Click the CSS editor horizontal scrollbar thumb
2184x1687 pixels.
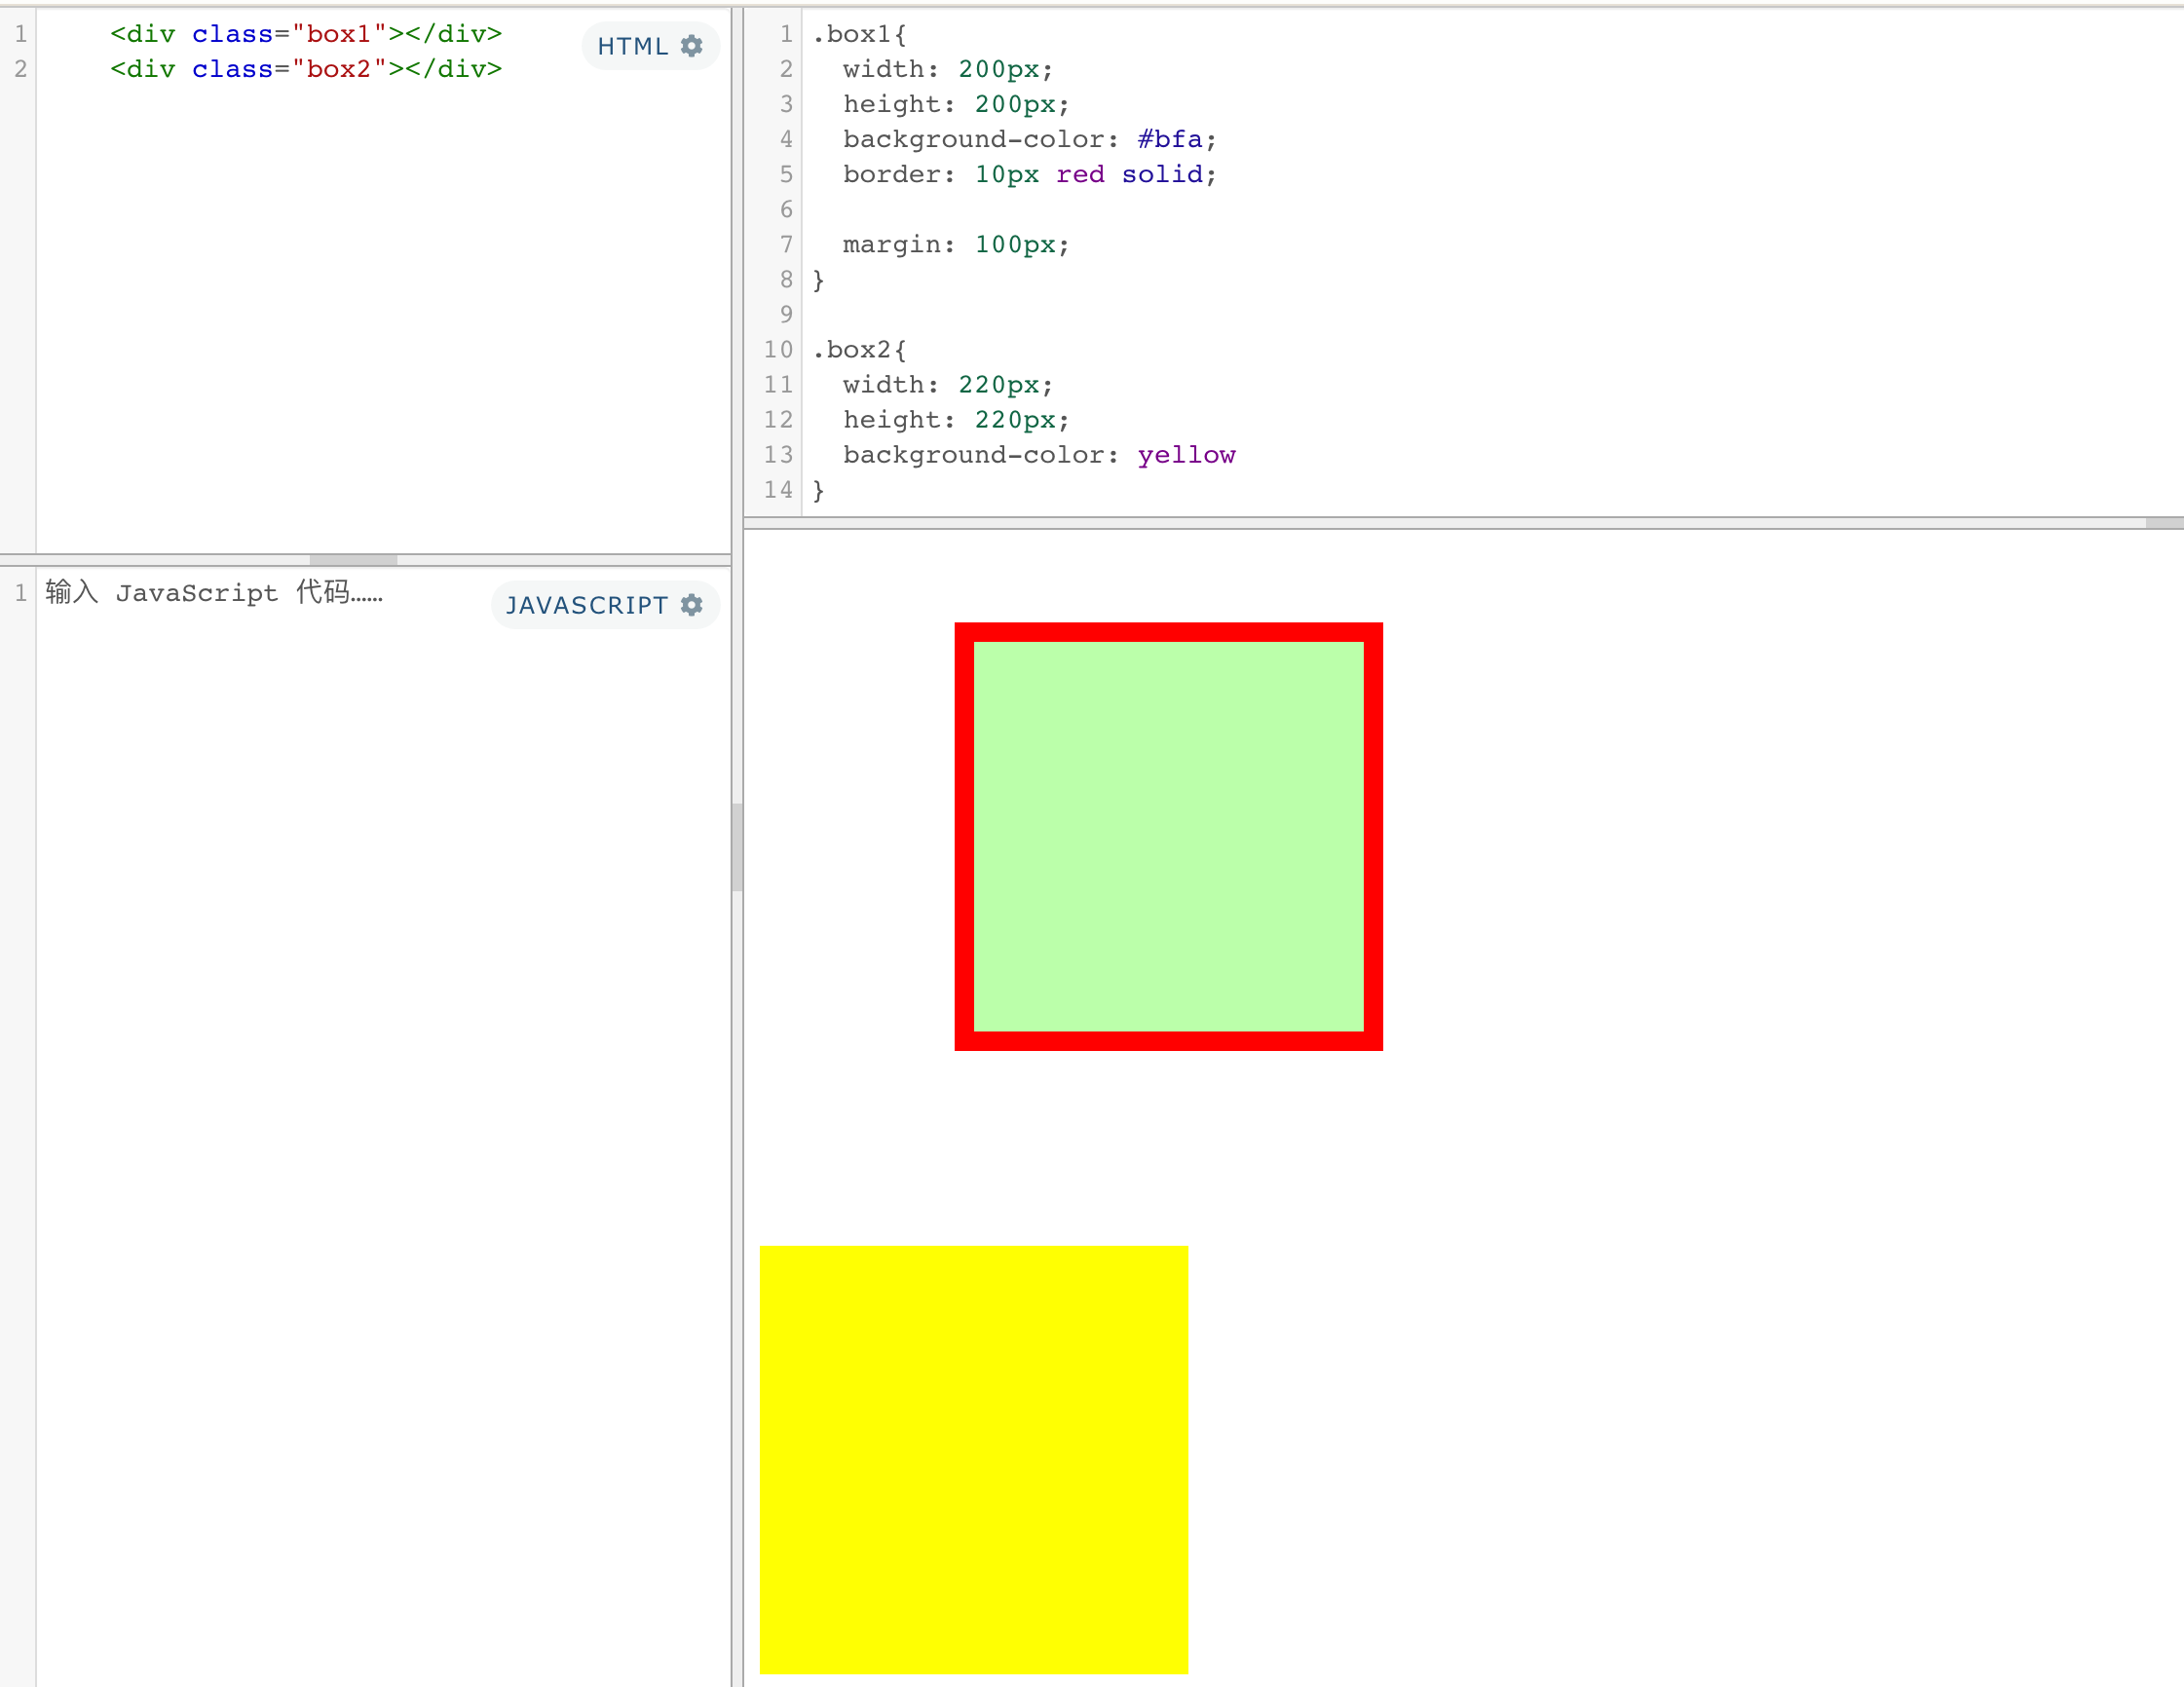pyautogui.click(x=2164, y=523)
